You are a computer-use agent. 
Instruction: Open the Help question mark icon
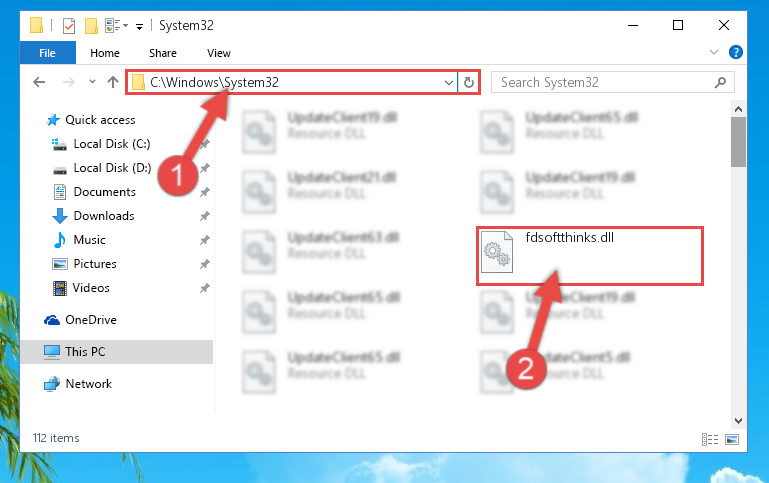point(736,52)
